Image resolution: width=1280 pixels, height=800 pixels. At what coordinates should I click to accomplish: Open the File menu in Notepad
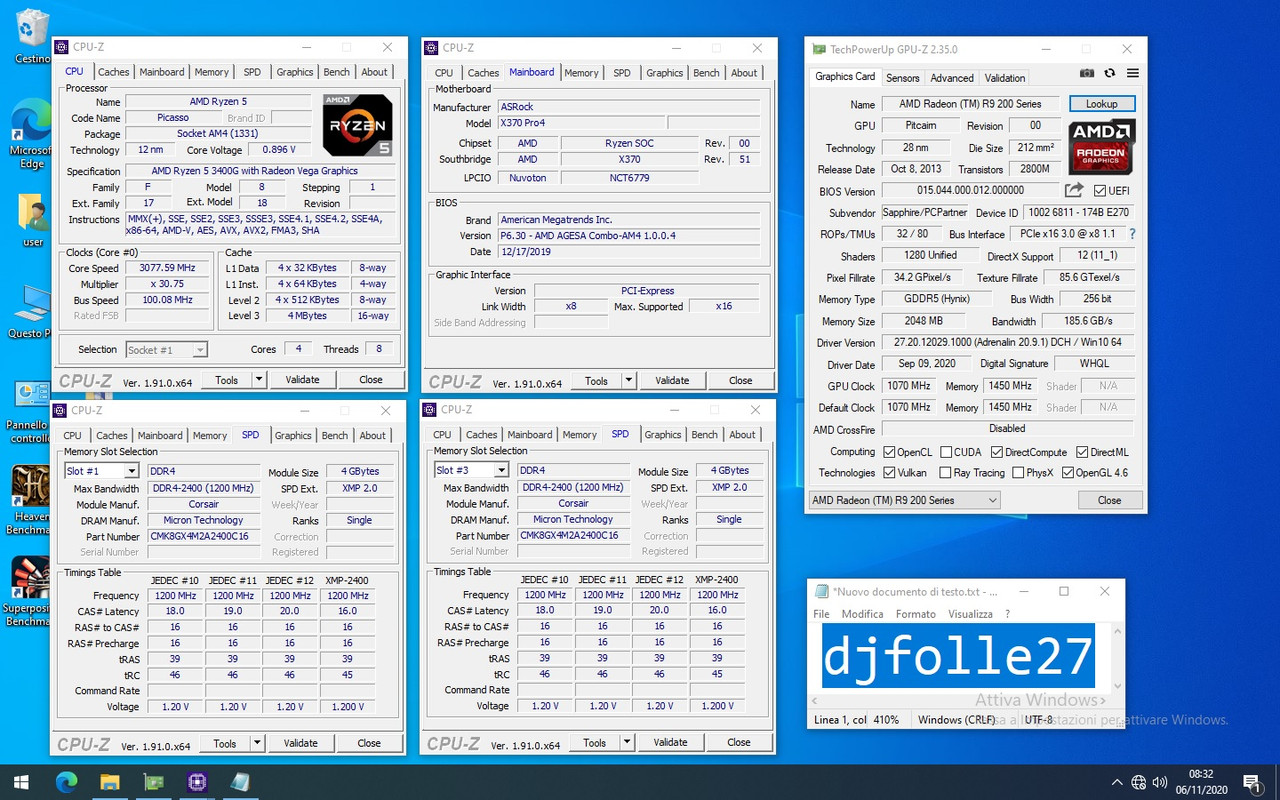point(821,614)
